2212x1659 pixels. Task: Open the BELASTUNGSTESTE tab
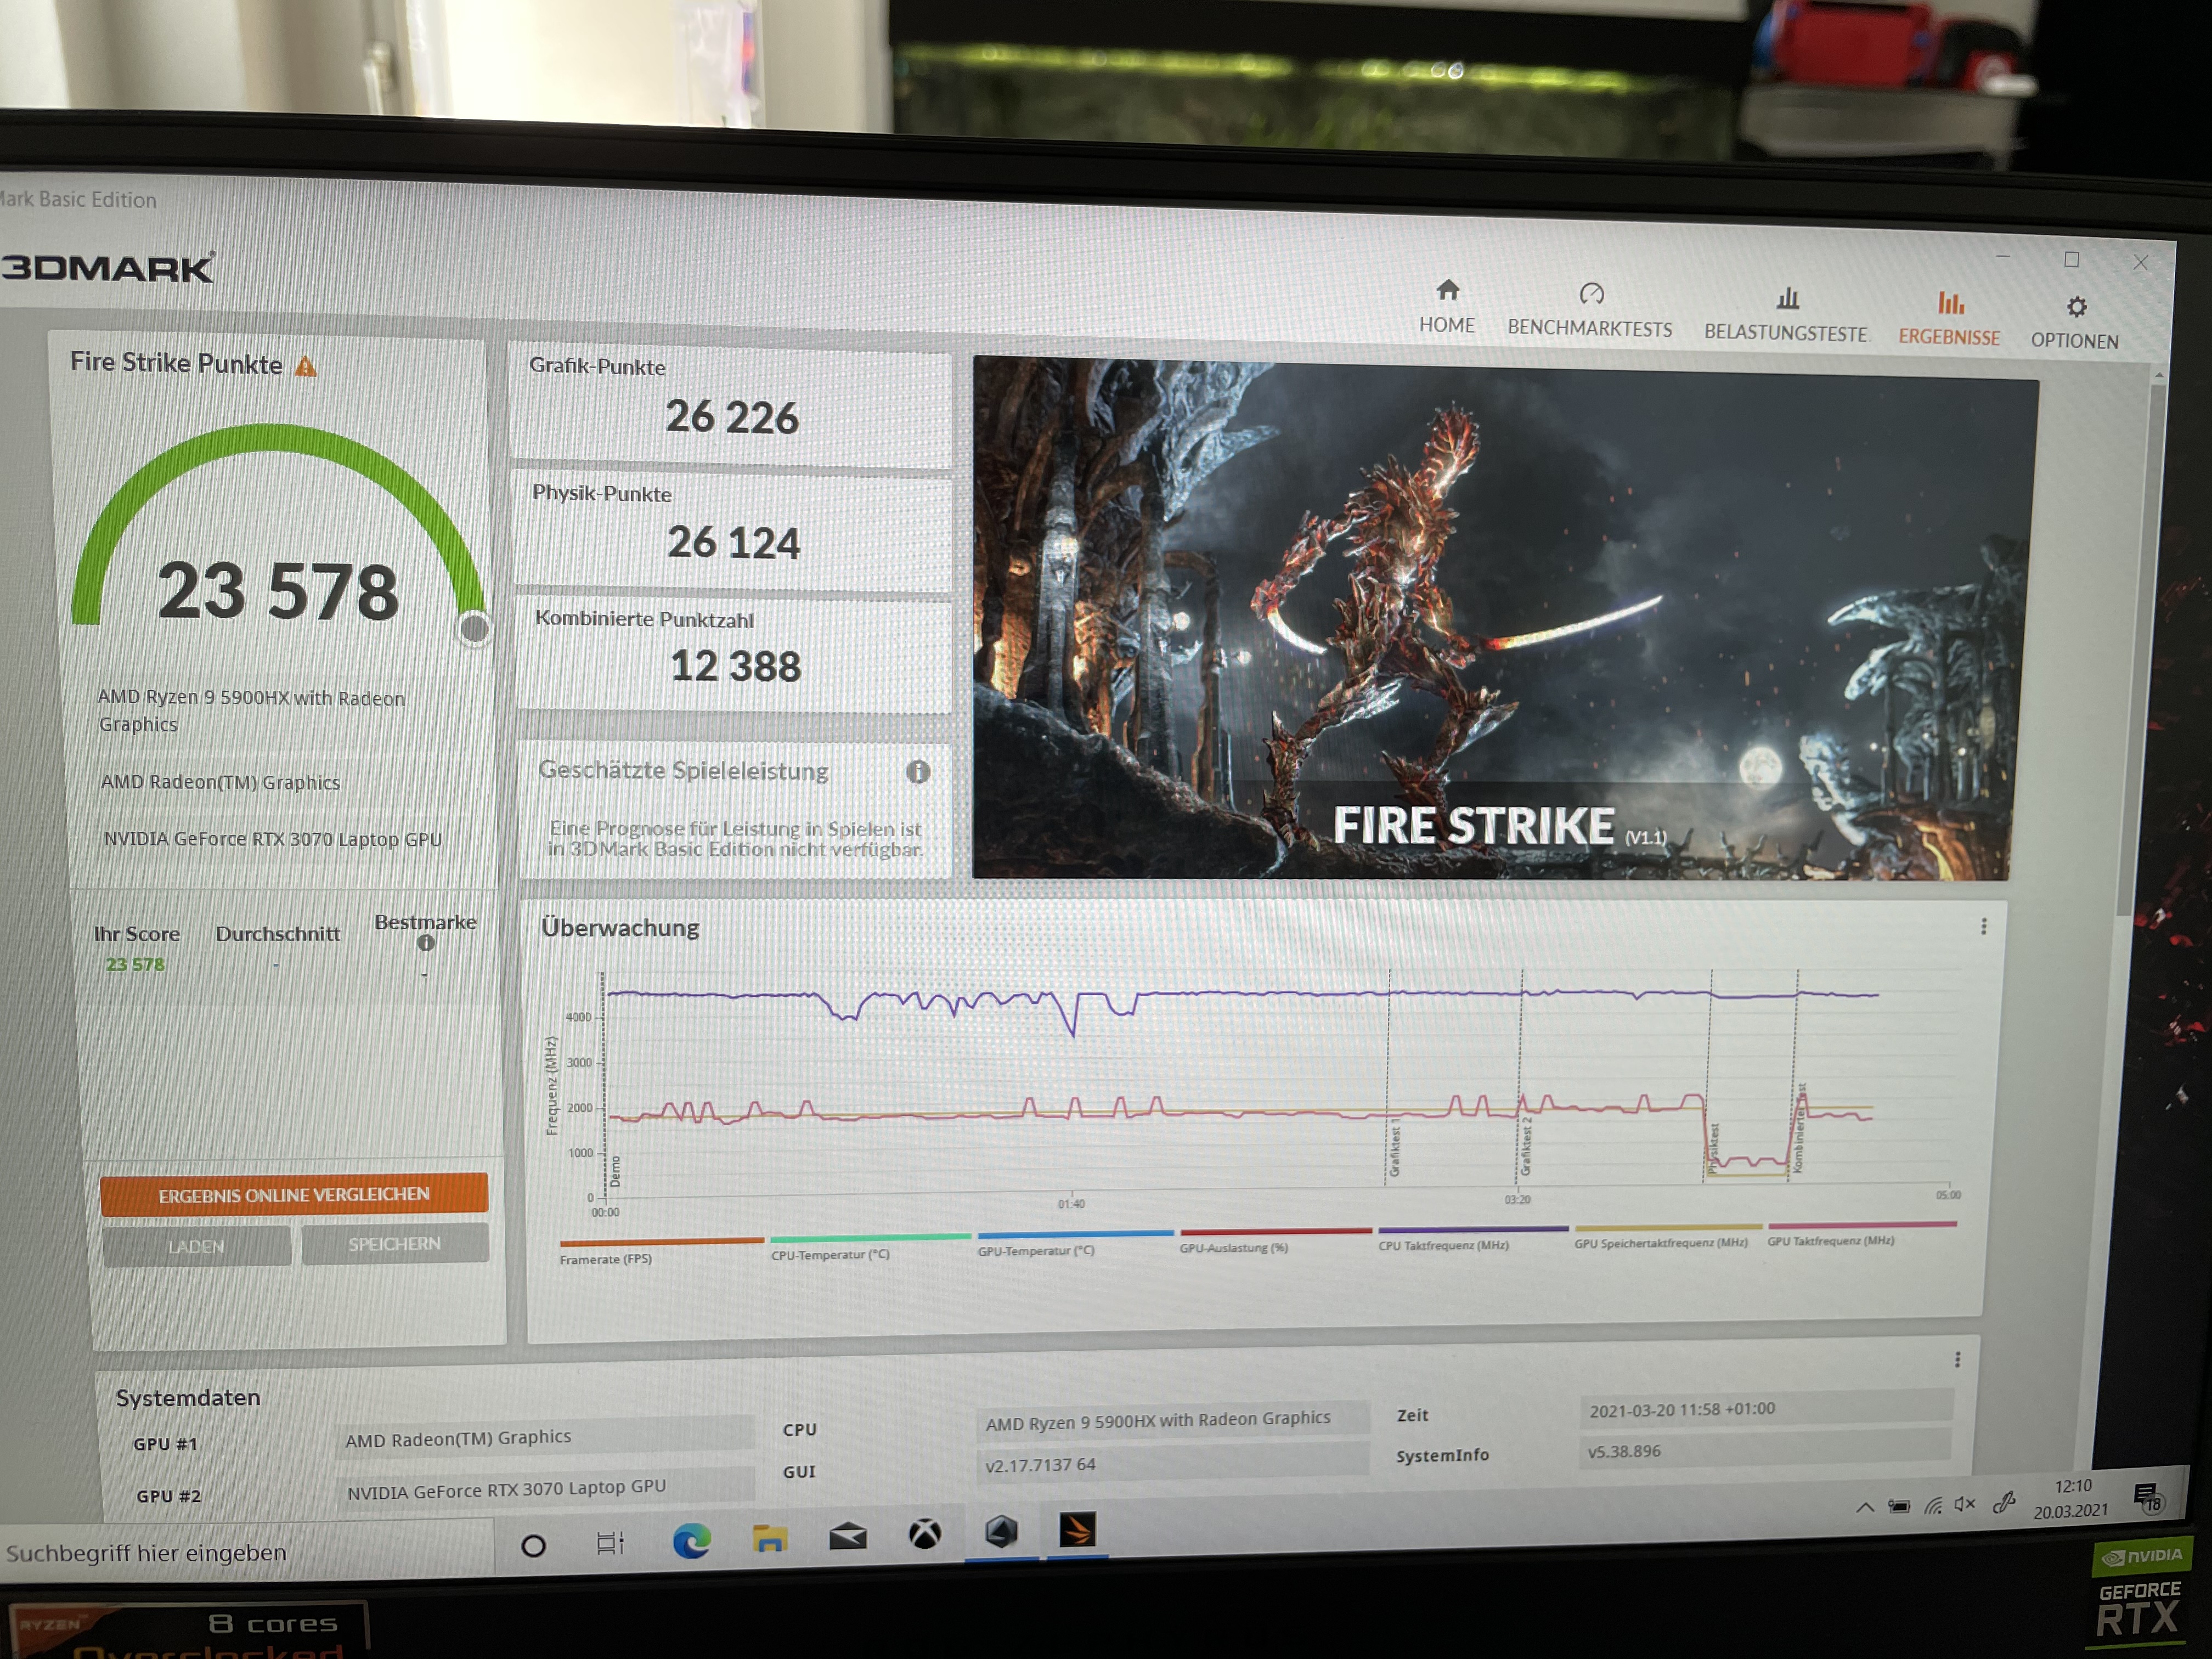click(x=1785, y=315)
